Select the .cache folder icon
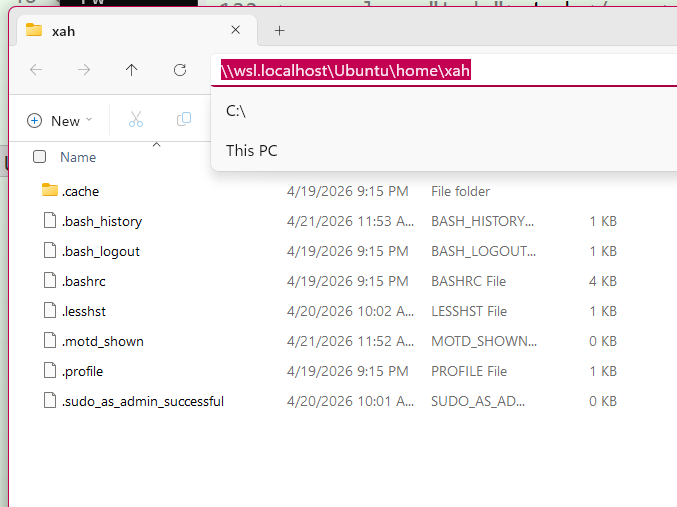 50,190
